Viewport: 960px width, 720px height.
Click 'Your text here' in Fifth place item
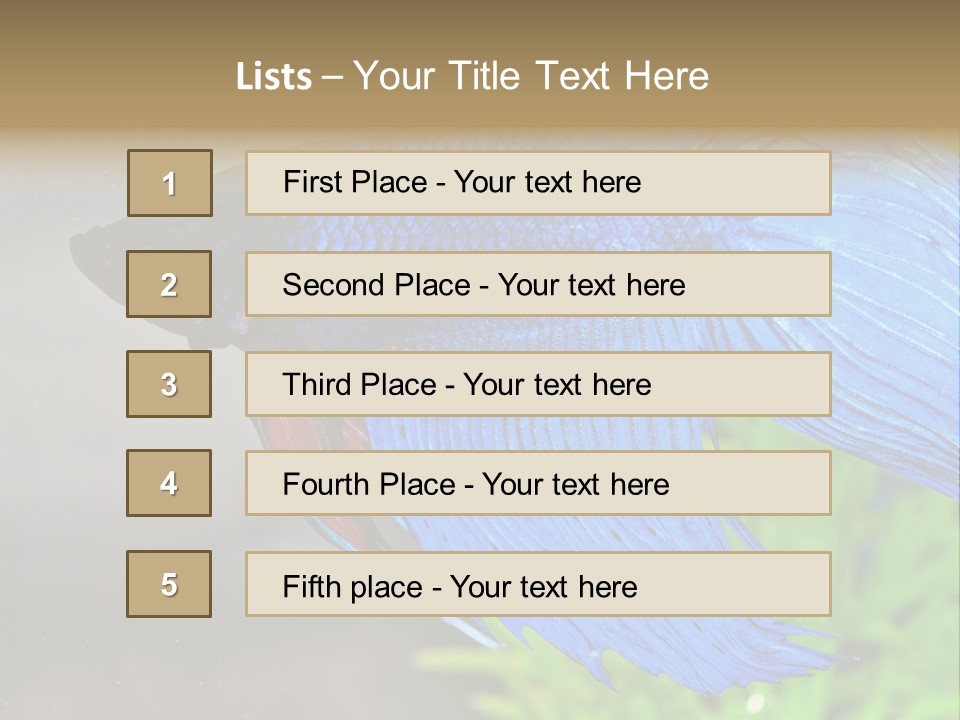click(x=543, y=586)
